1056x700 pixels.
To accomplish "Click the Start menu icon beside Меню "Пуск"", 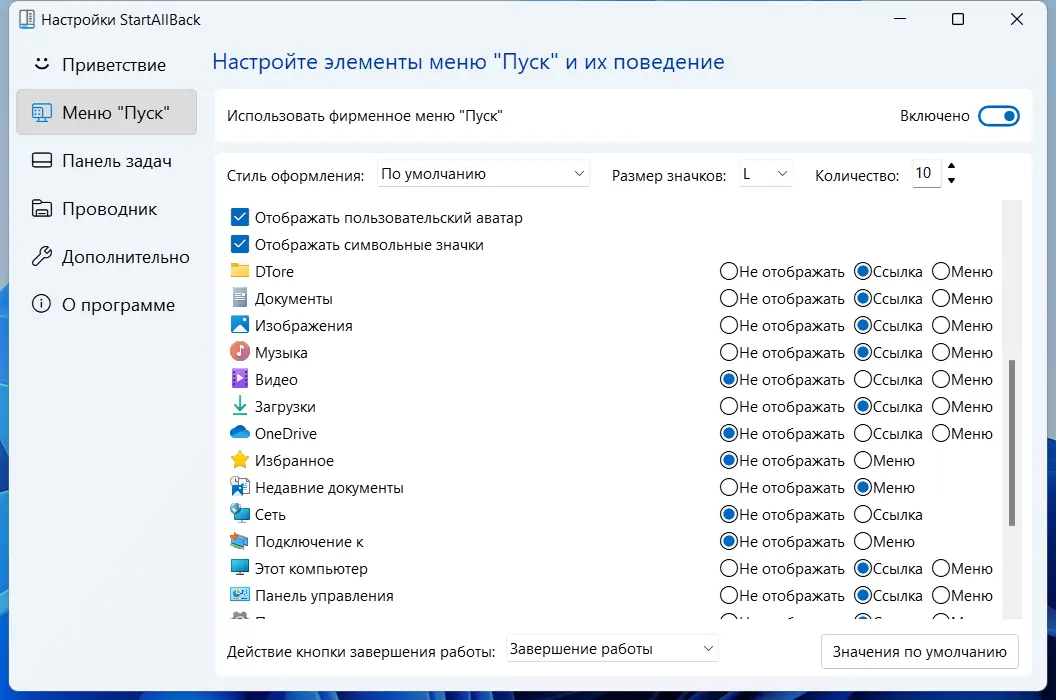I will [x=42, y=113].
